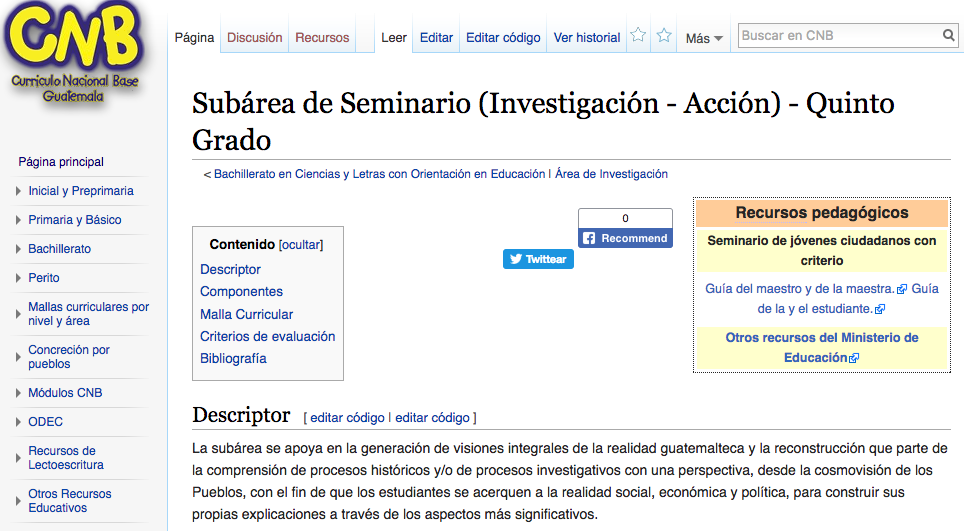This screenshot has height=531, width=964.
Task: Click the 'Recursos pedagógicos' heading
Action: point(822,213)
